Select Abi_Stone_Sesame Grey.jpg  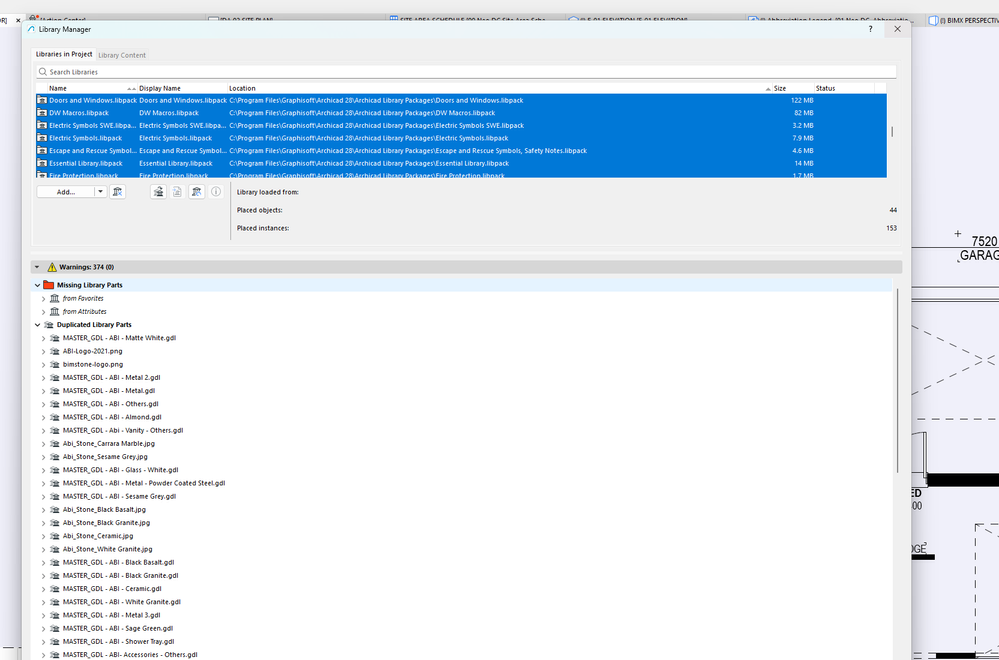105,457
